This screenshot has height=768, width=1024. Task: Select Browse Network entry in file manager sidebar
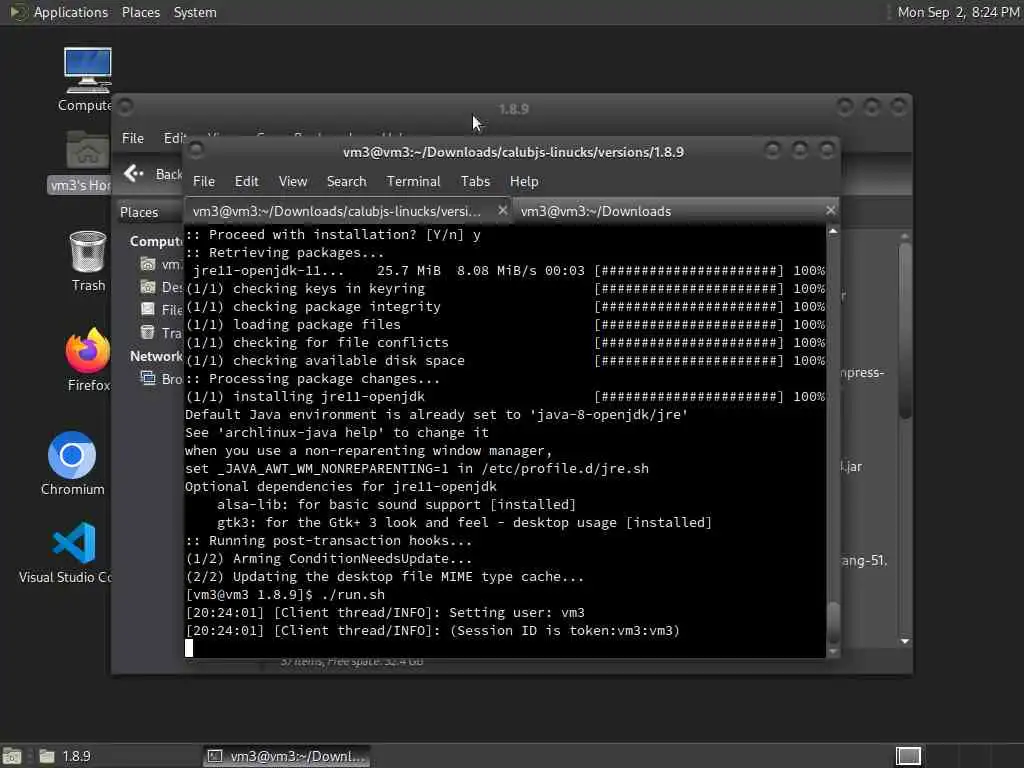[x=161, y=379]
